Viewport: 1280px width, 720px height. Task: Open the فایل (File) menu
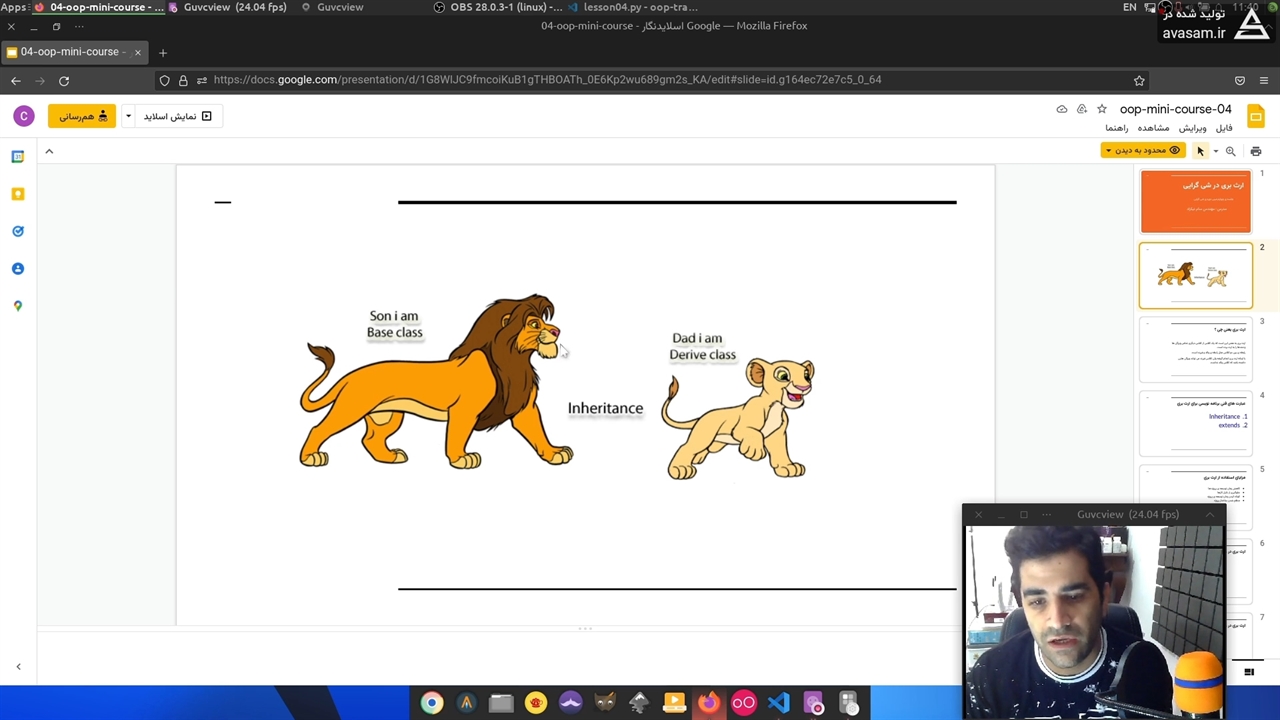click(1224, 128)
